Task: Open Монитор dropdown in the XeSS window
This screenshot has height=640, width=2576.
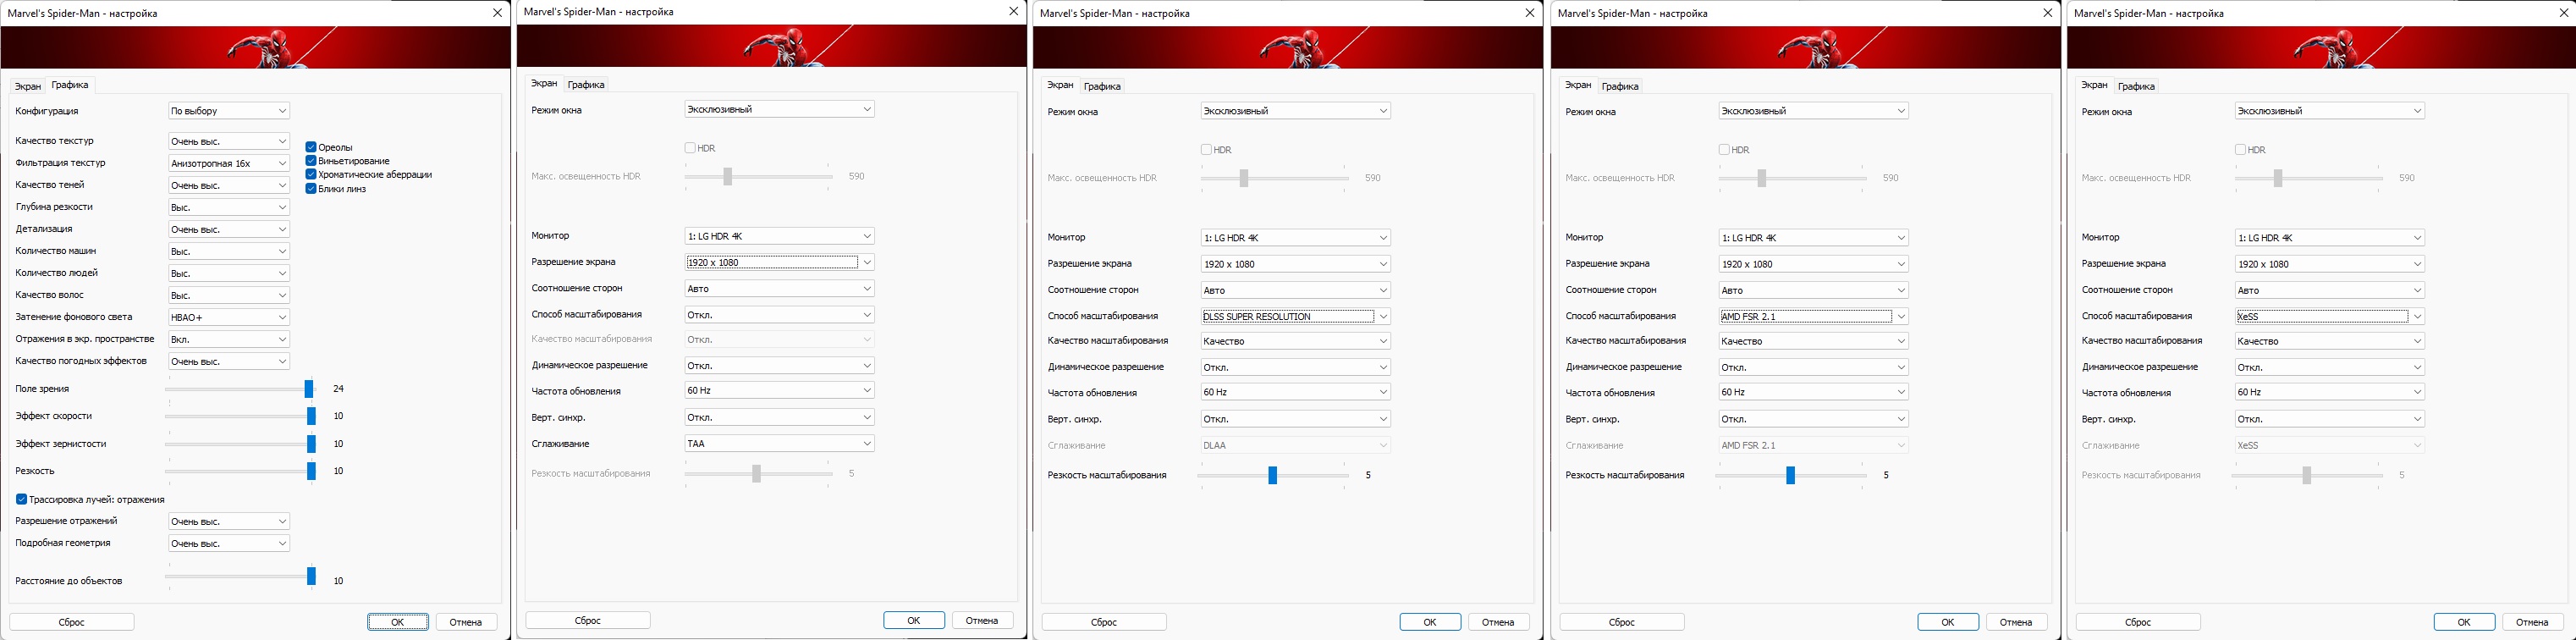Action: (x=2329, y=238)
